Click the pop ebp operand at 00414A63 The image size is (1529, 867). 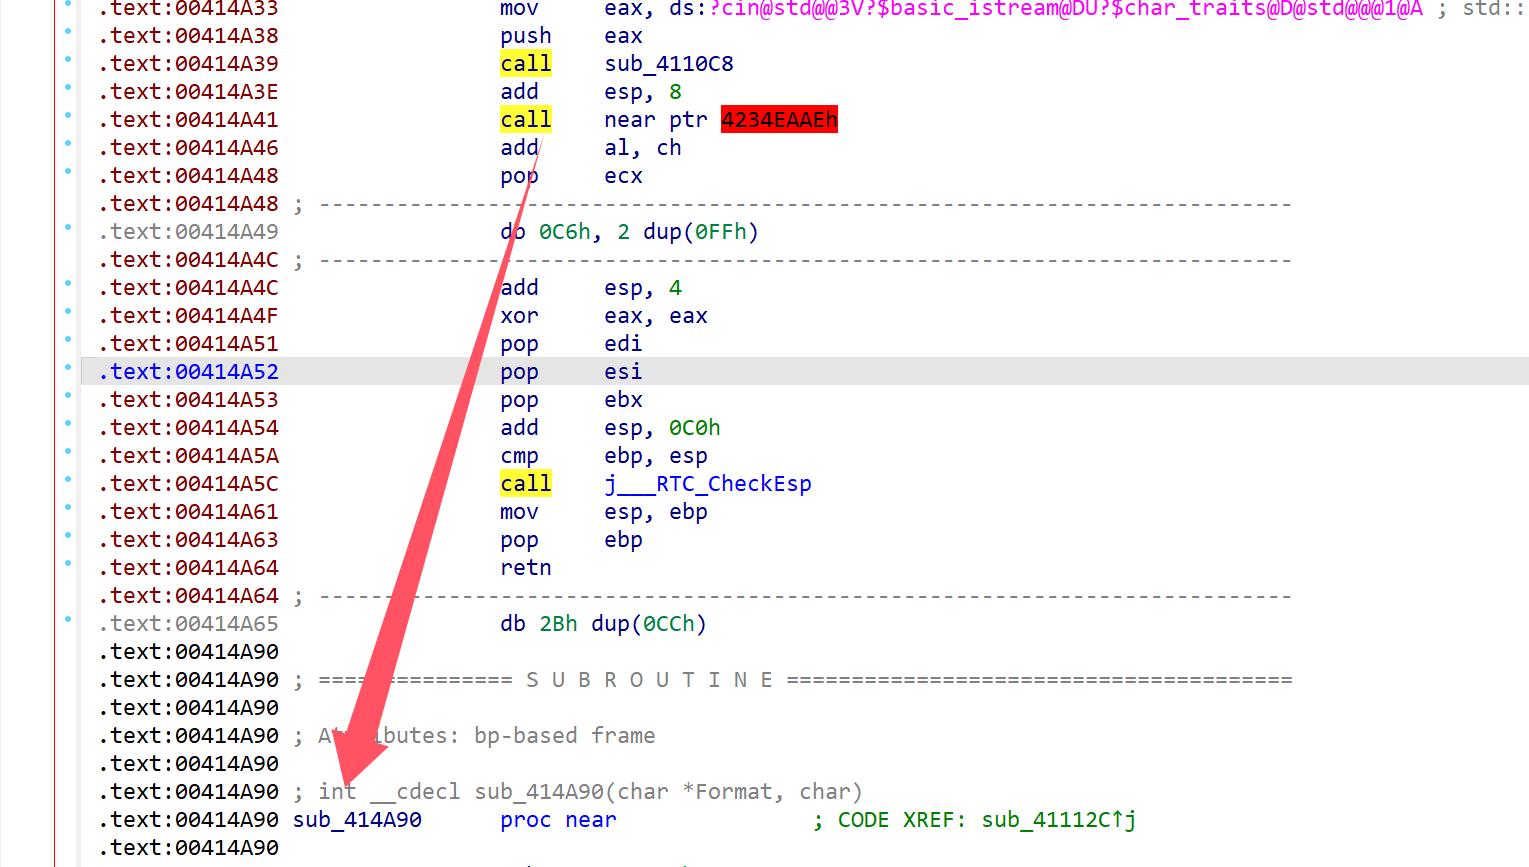(x=623, y=540)
